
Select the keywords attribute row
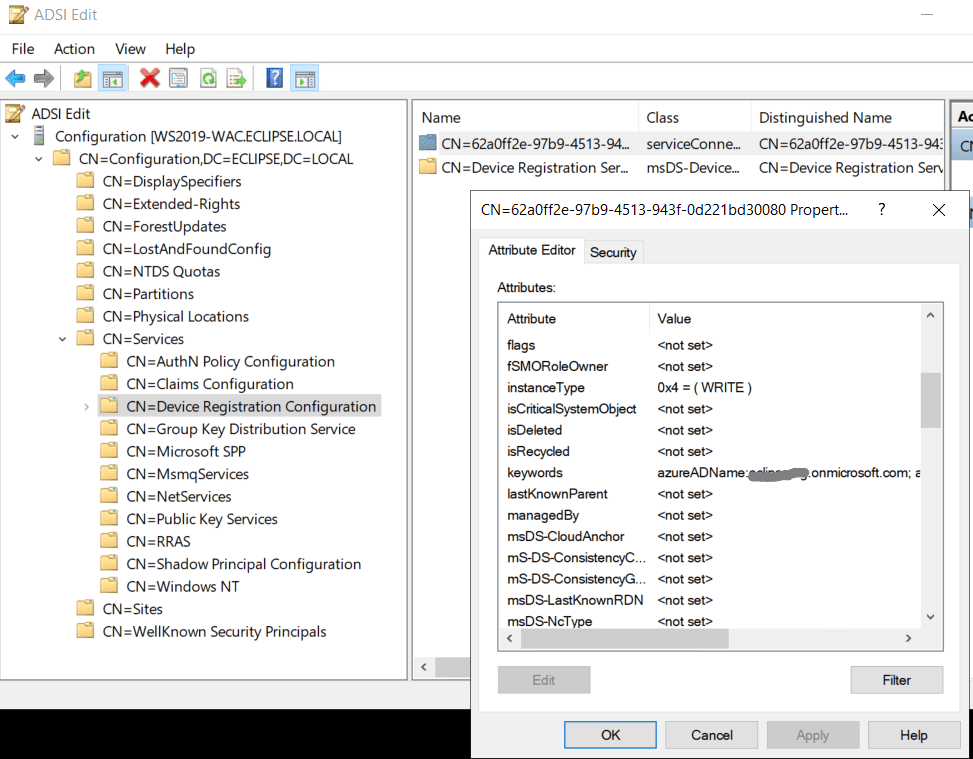tap(535, 473)
